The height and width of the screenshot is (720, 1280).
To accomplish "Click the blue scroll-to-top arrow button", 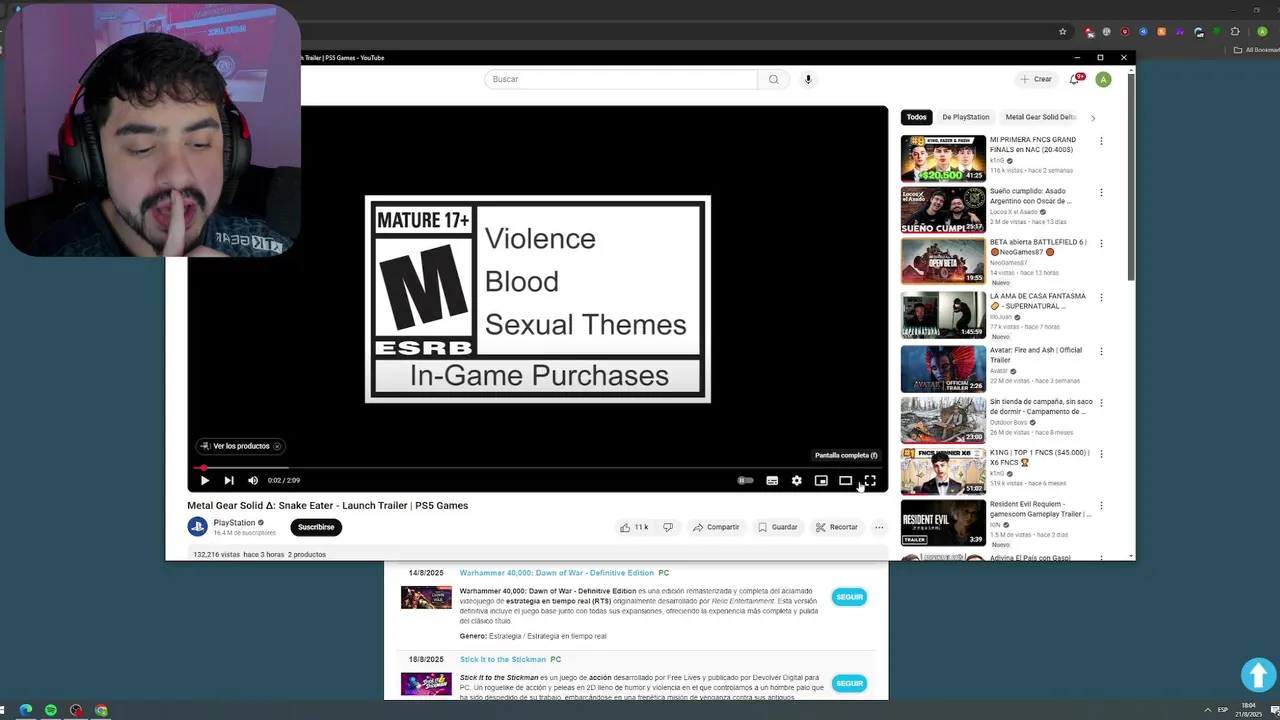I will click(1258, 674).
